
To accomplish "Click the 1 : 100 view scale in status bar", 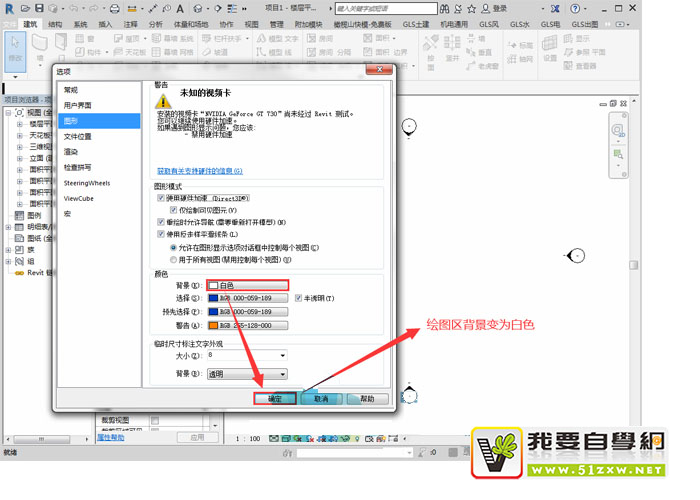I will click(x=248, y=439).
